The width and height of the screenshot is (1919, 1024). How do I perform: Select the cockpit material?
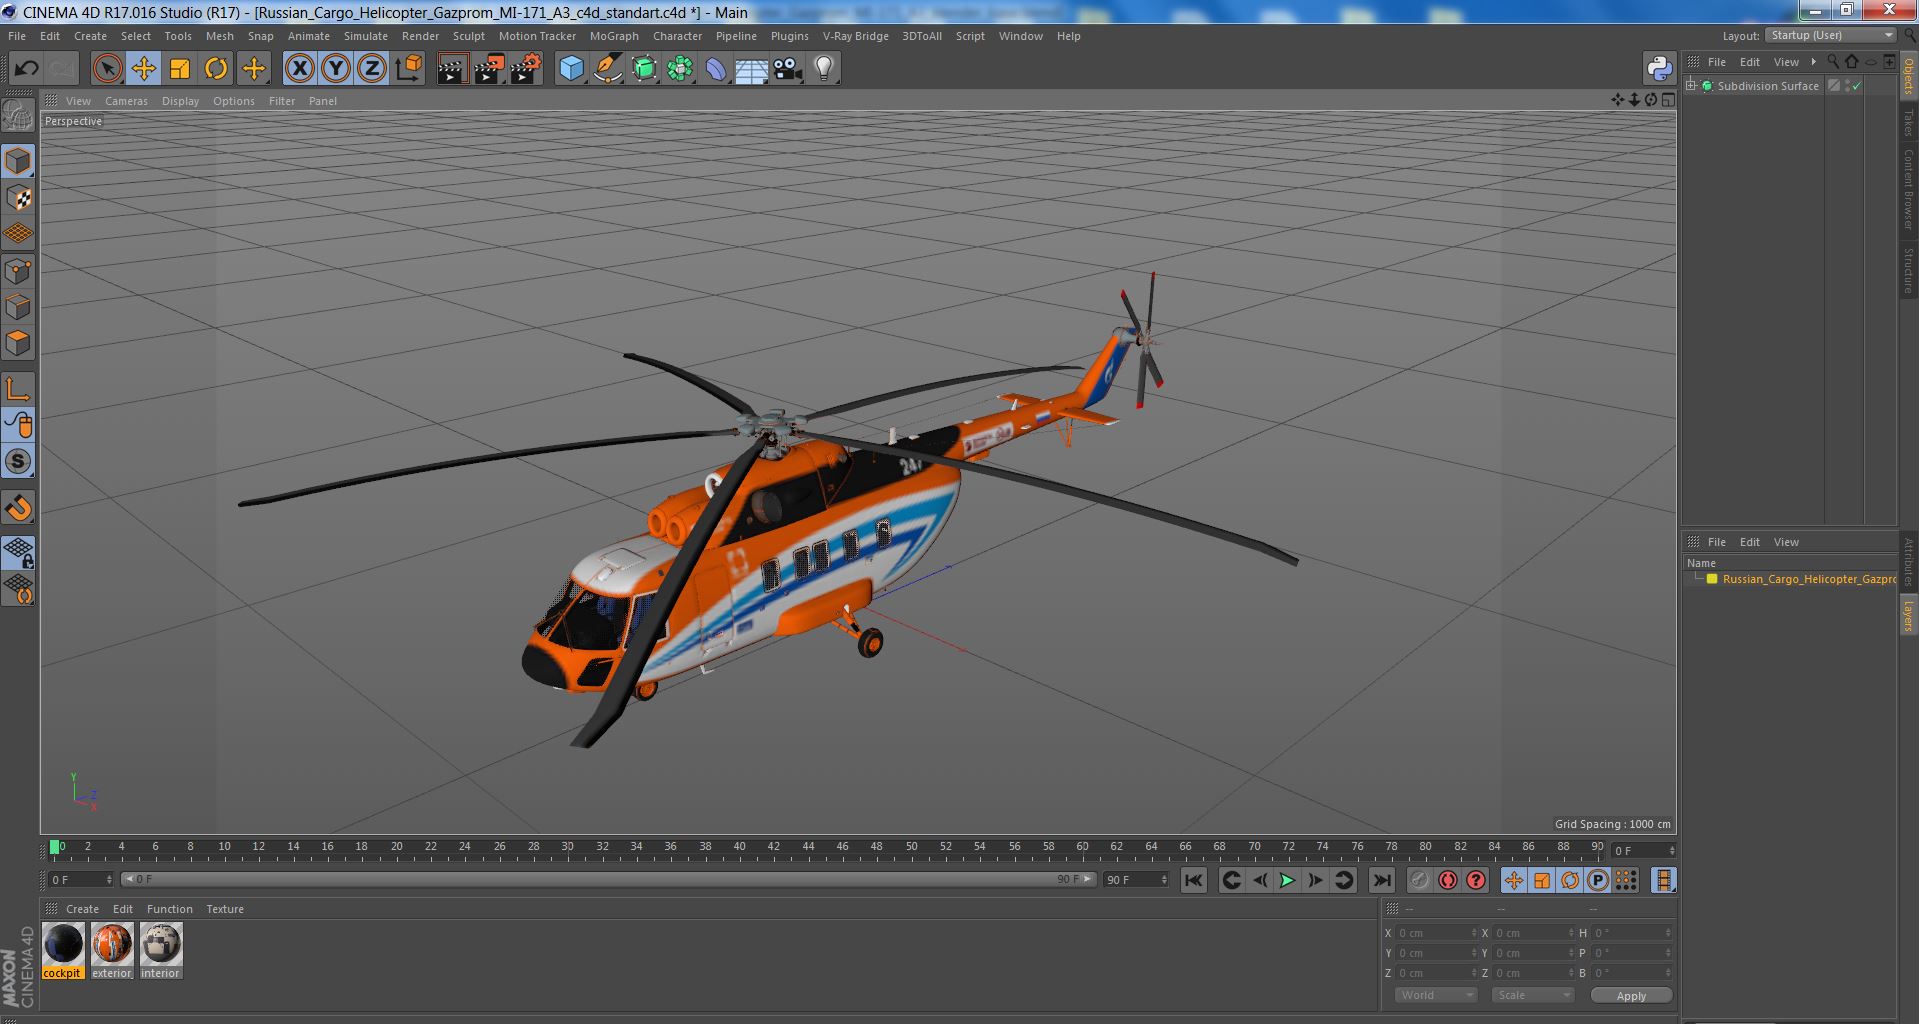63,951
